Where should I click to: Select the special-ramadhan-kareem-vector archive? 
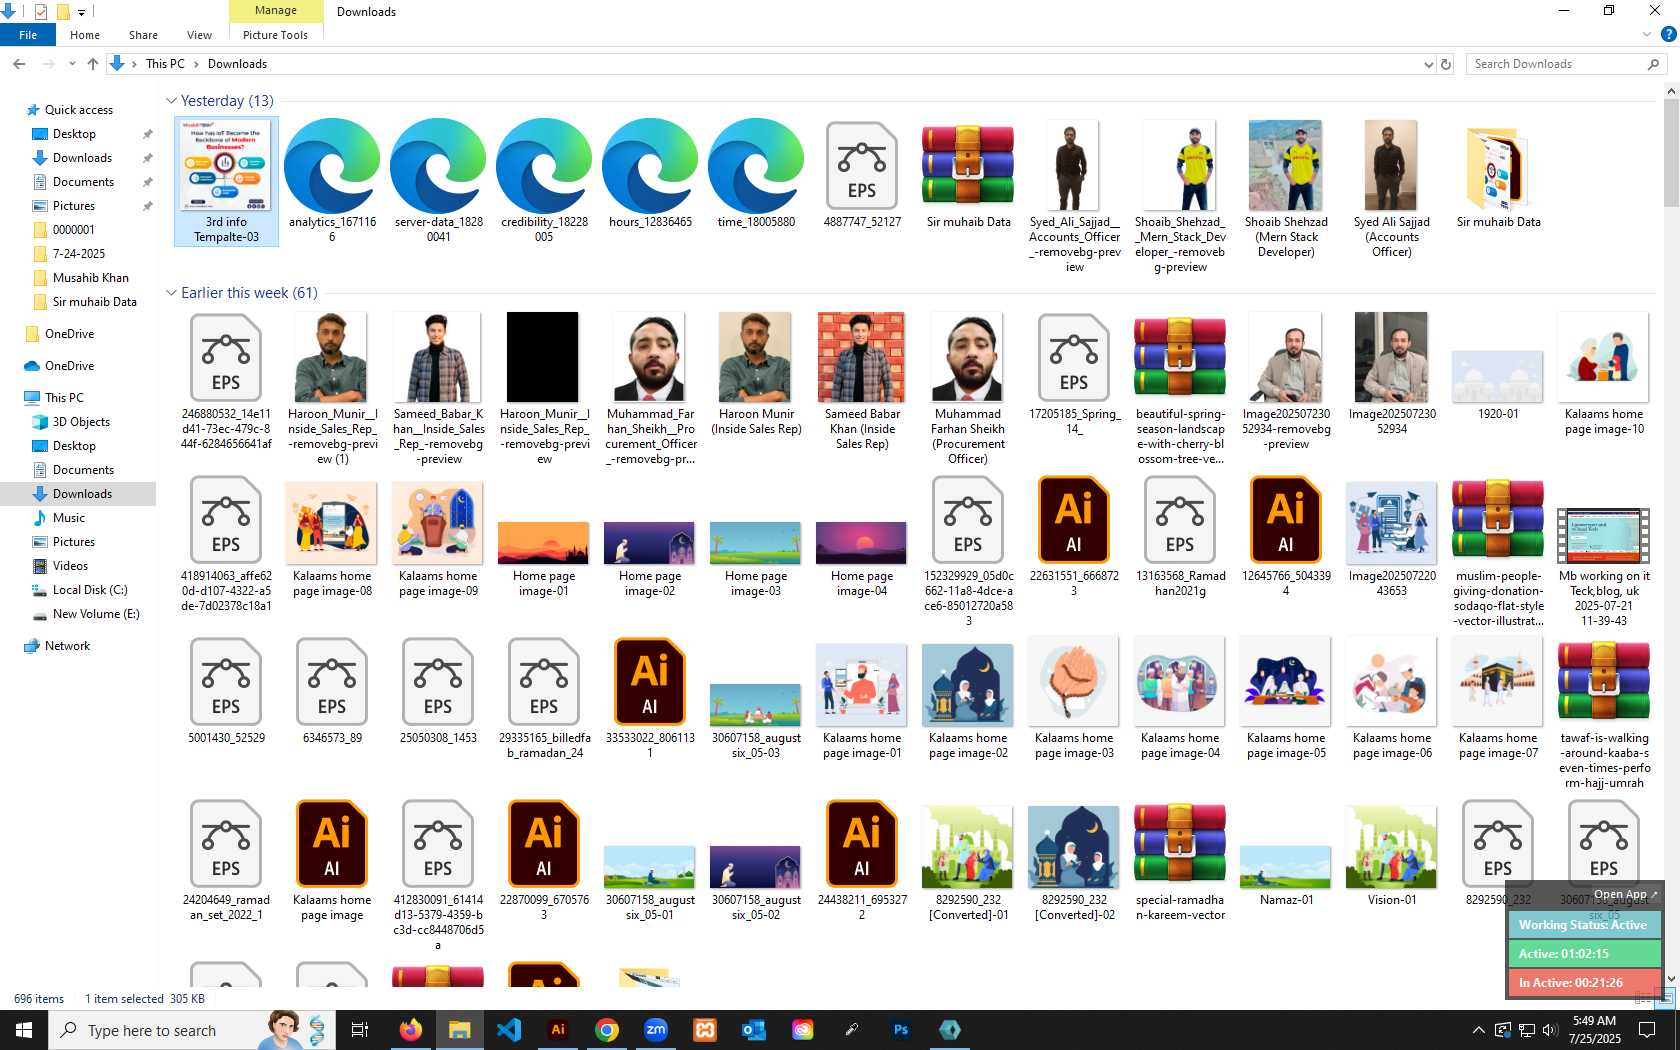[1180, 844]
